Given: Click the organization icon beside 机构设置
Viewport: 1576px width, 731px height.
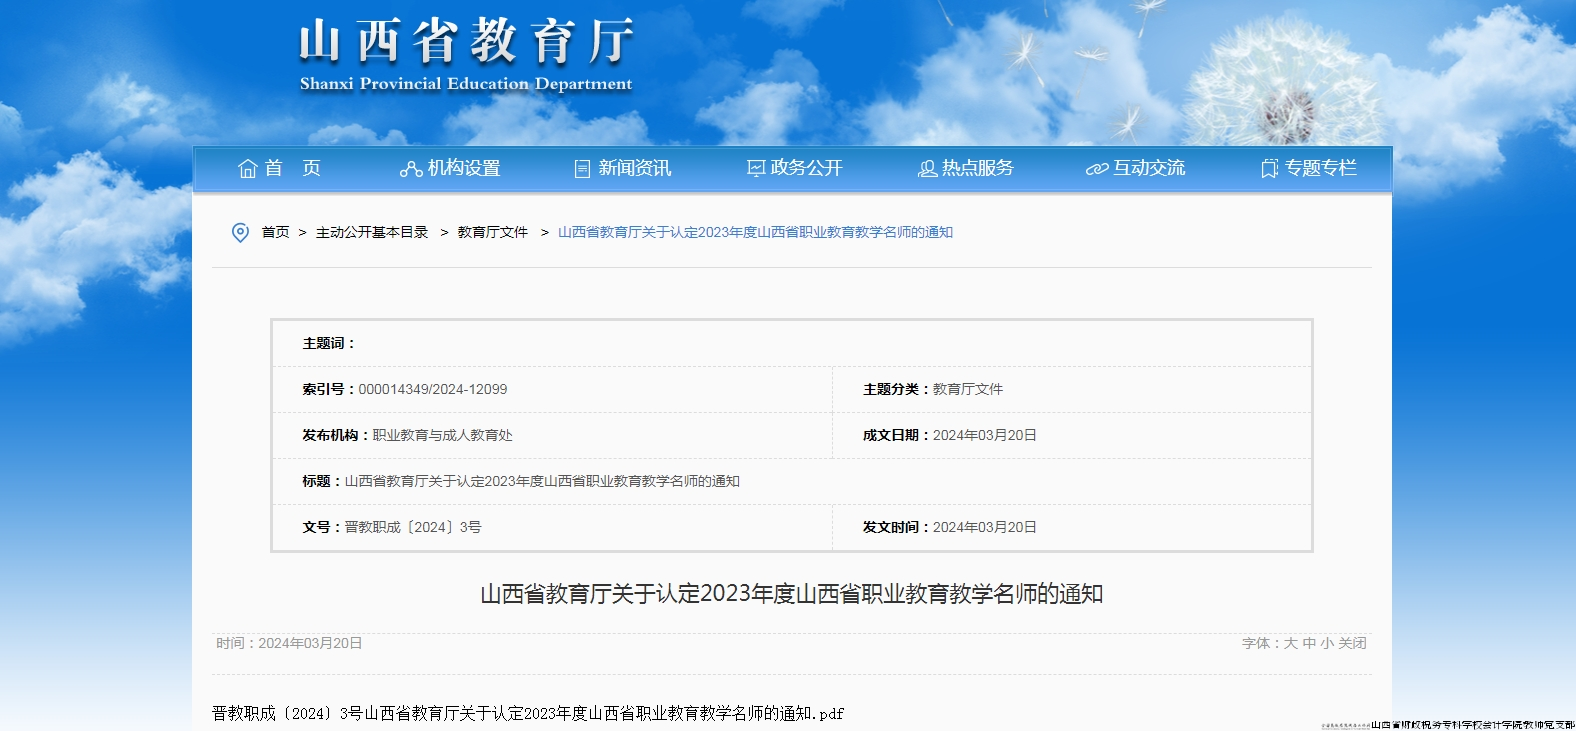Looking at the screenshot, I should pos(410,169).
